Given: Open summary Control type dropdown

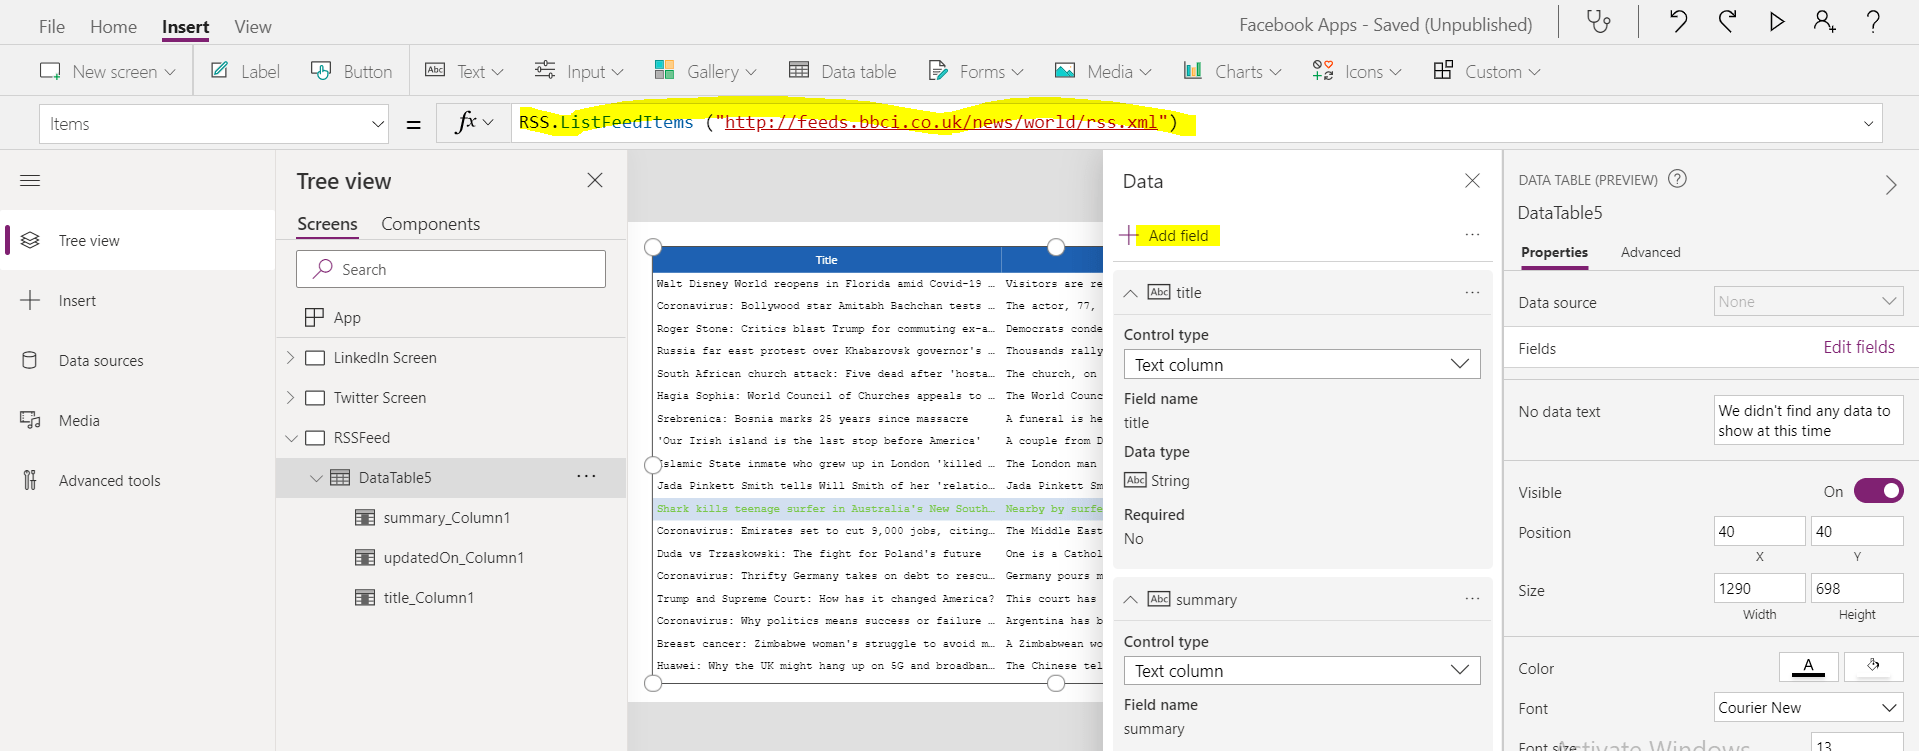Looking at the screenshot, I should pyautogui.click(x=1302, y=670).
